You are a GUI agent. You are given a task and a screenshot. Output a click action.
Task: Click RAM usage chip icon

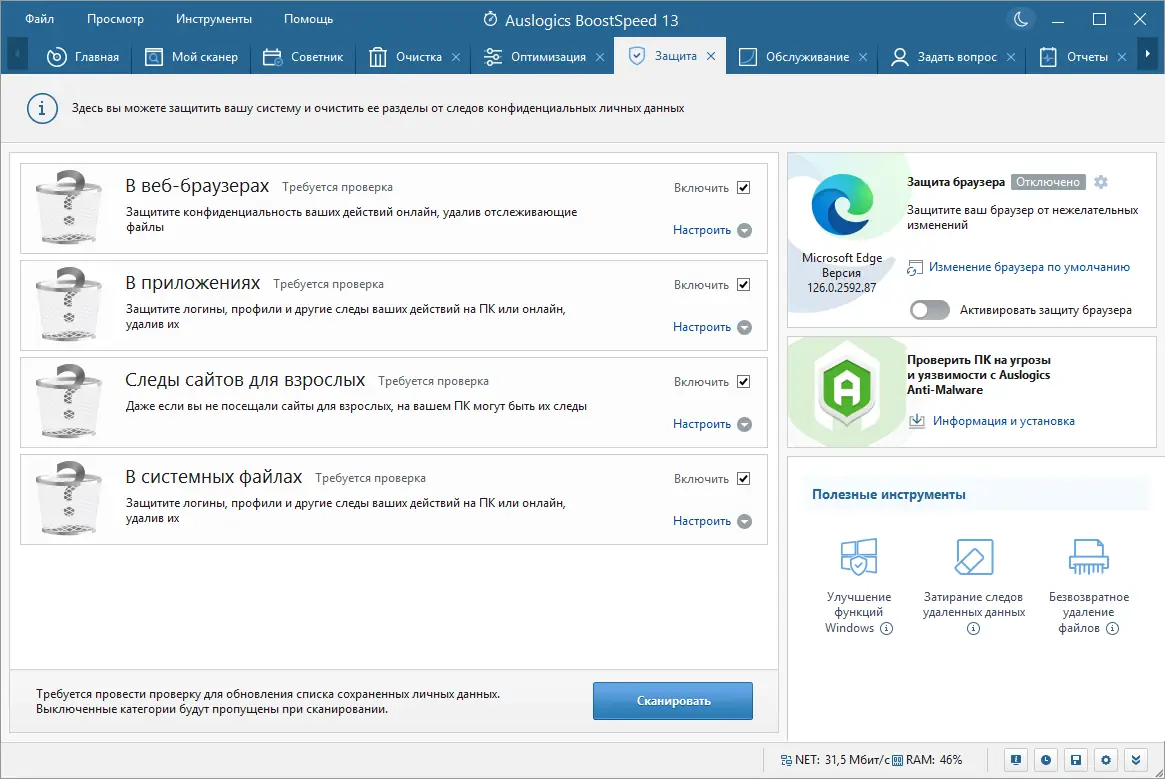[898, 760]
